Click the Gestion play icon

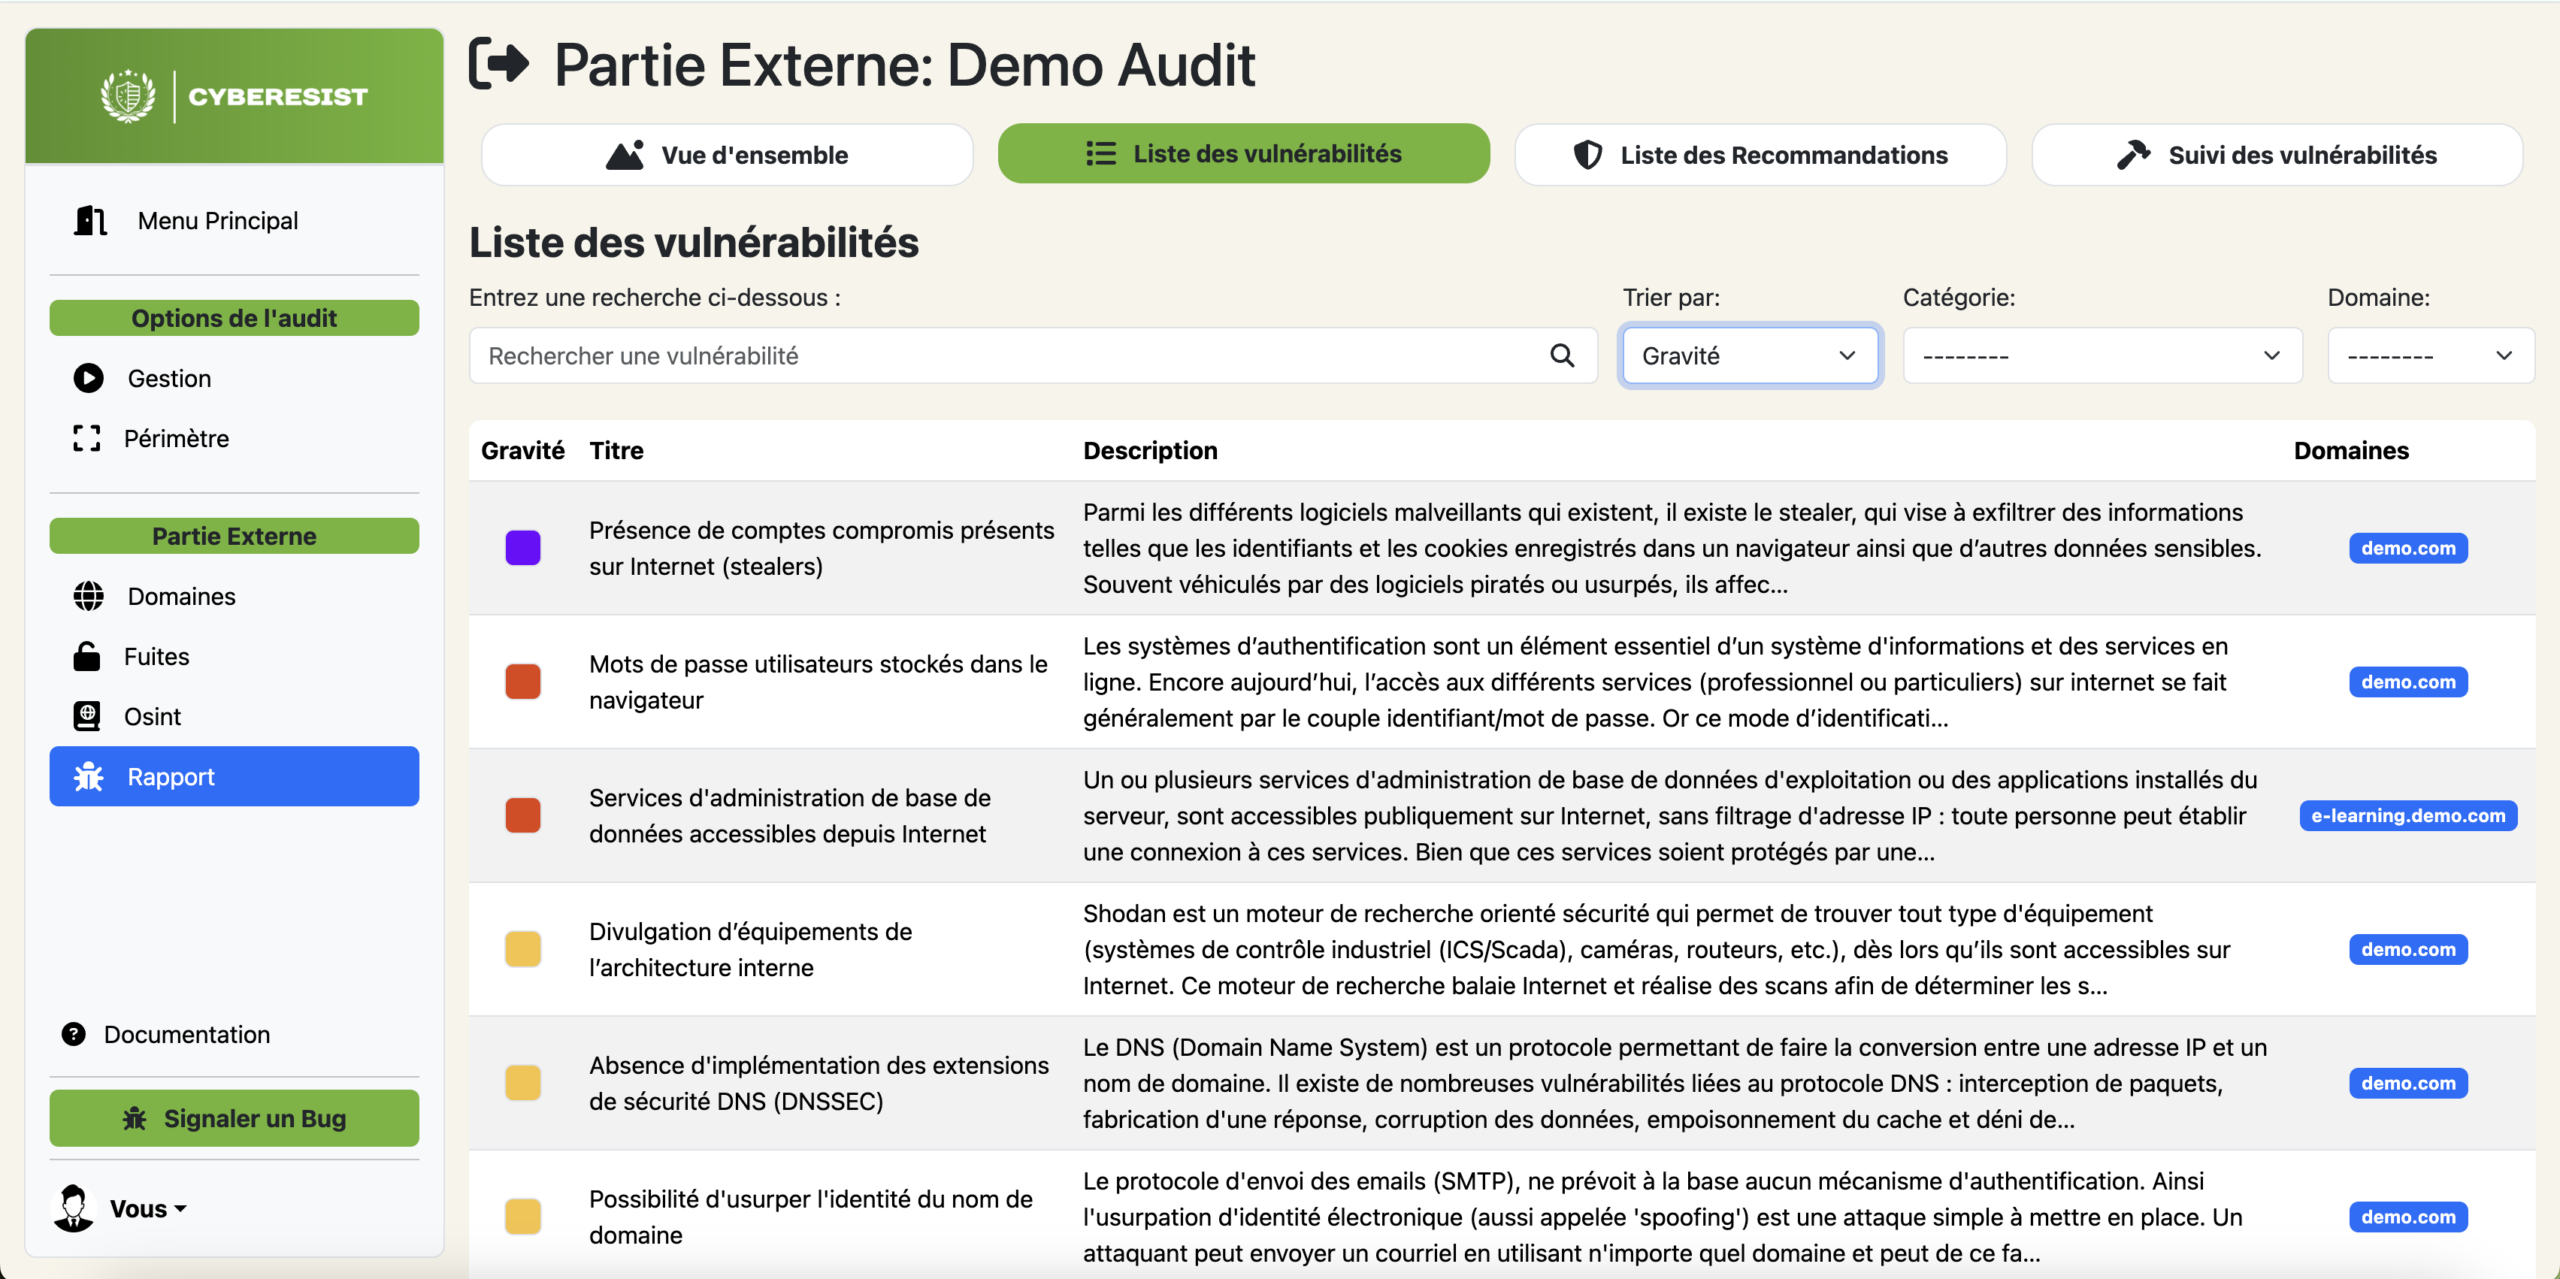coord(88,378)
